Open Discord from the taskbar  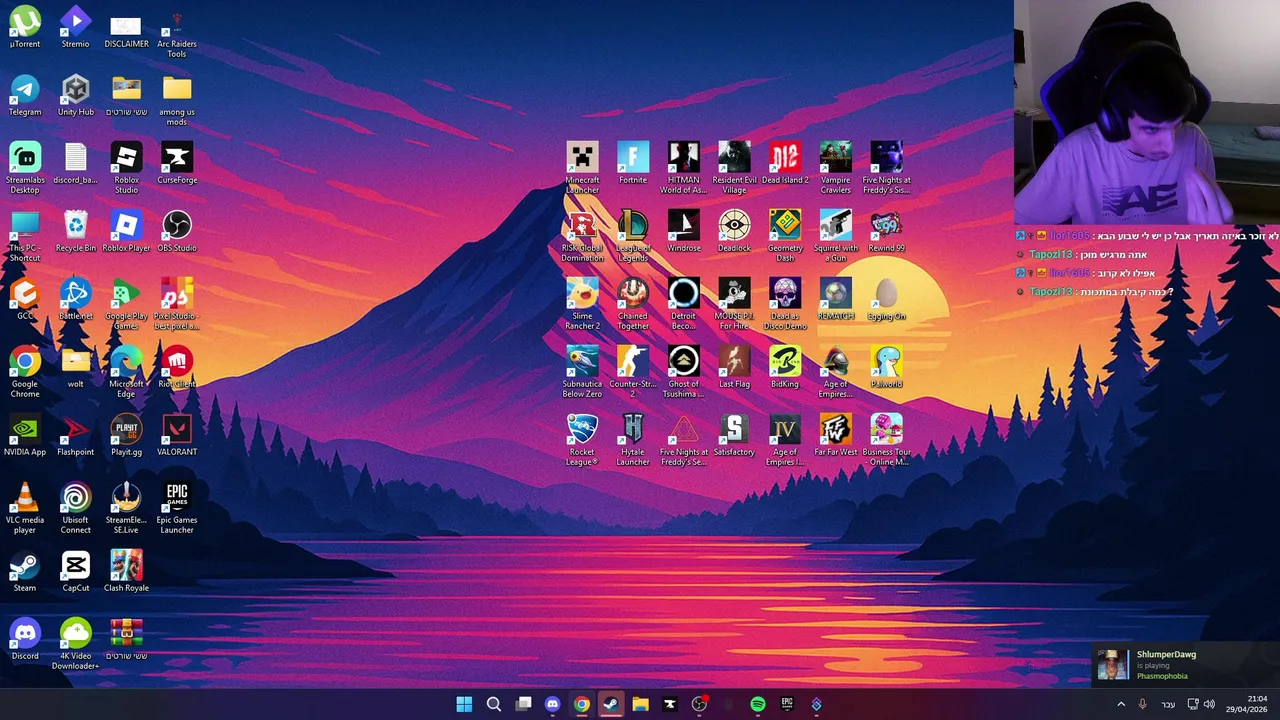552,704
